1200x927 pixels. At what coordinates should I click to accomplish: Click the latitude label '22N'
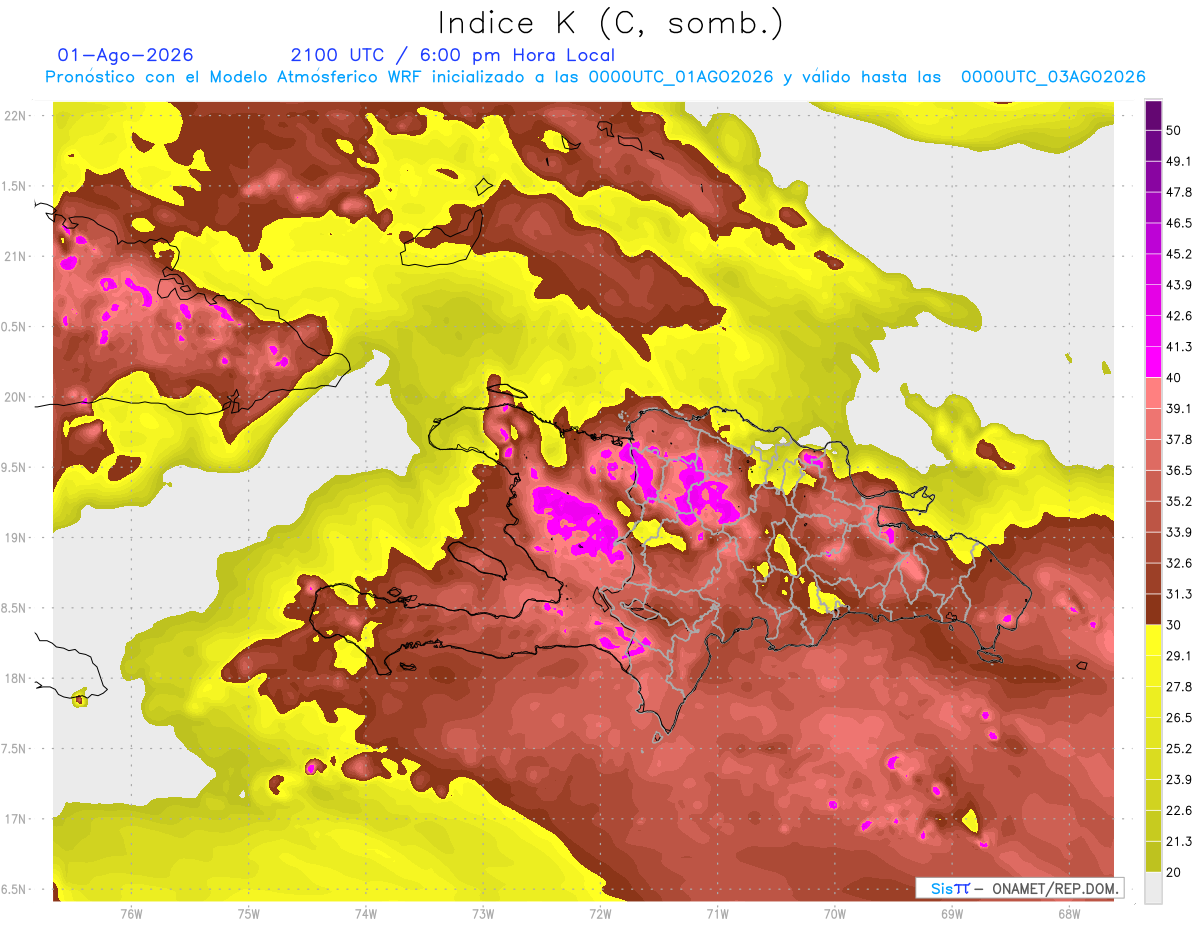(15, 116)
